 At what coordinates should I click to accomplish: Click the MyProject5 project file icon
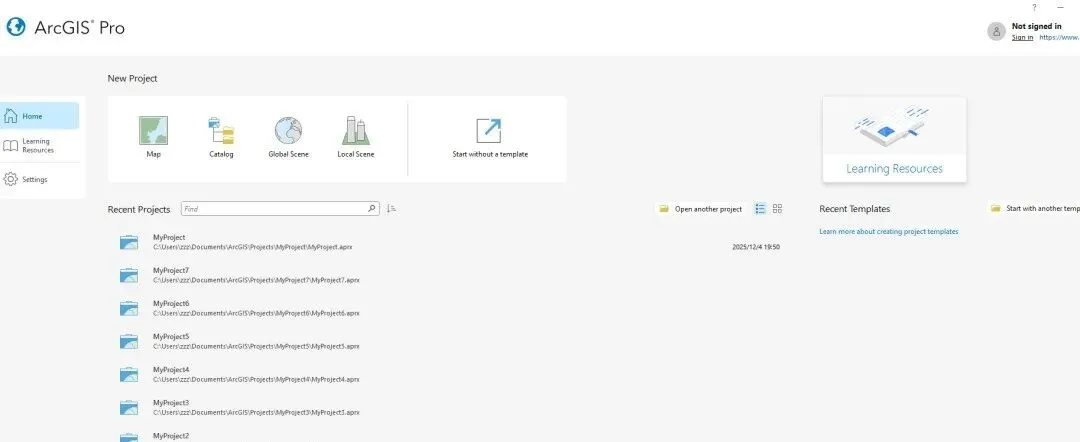[129, 341]
